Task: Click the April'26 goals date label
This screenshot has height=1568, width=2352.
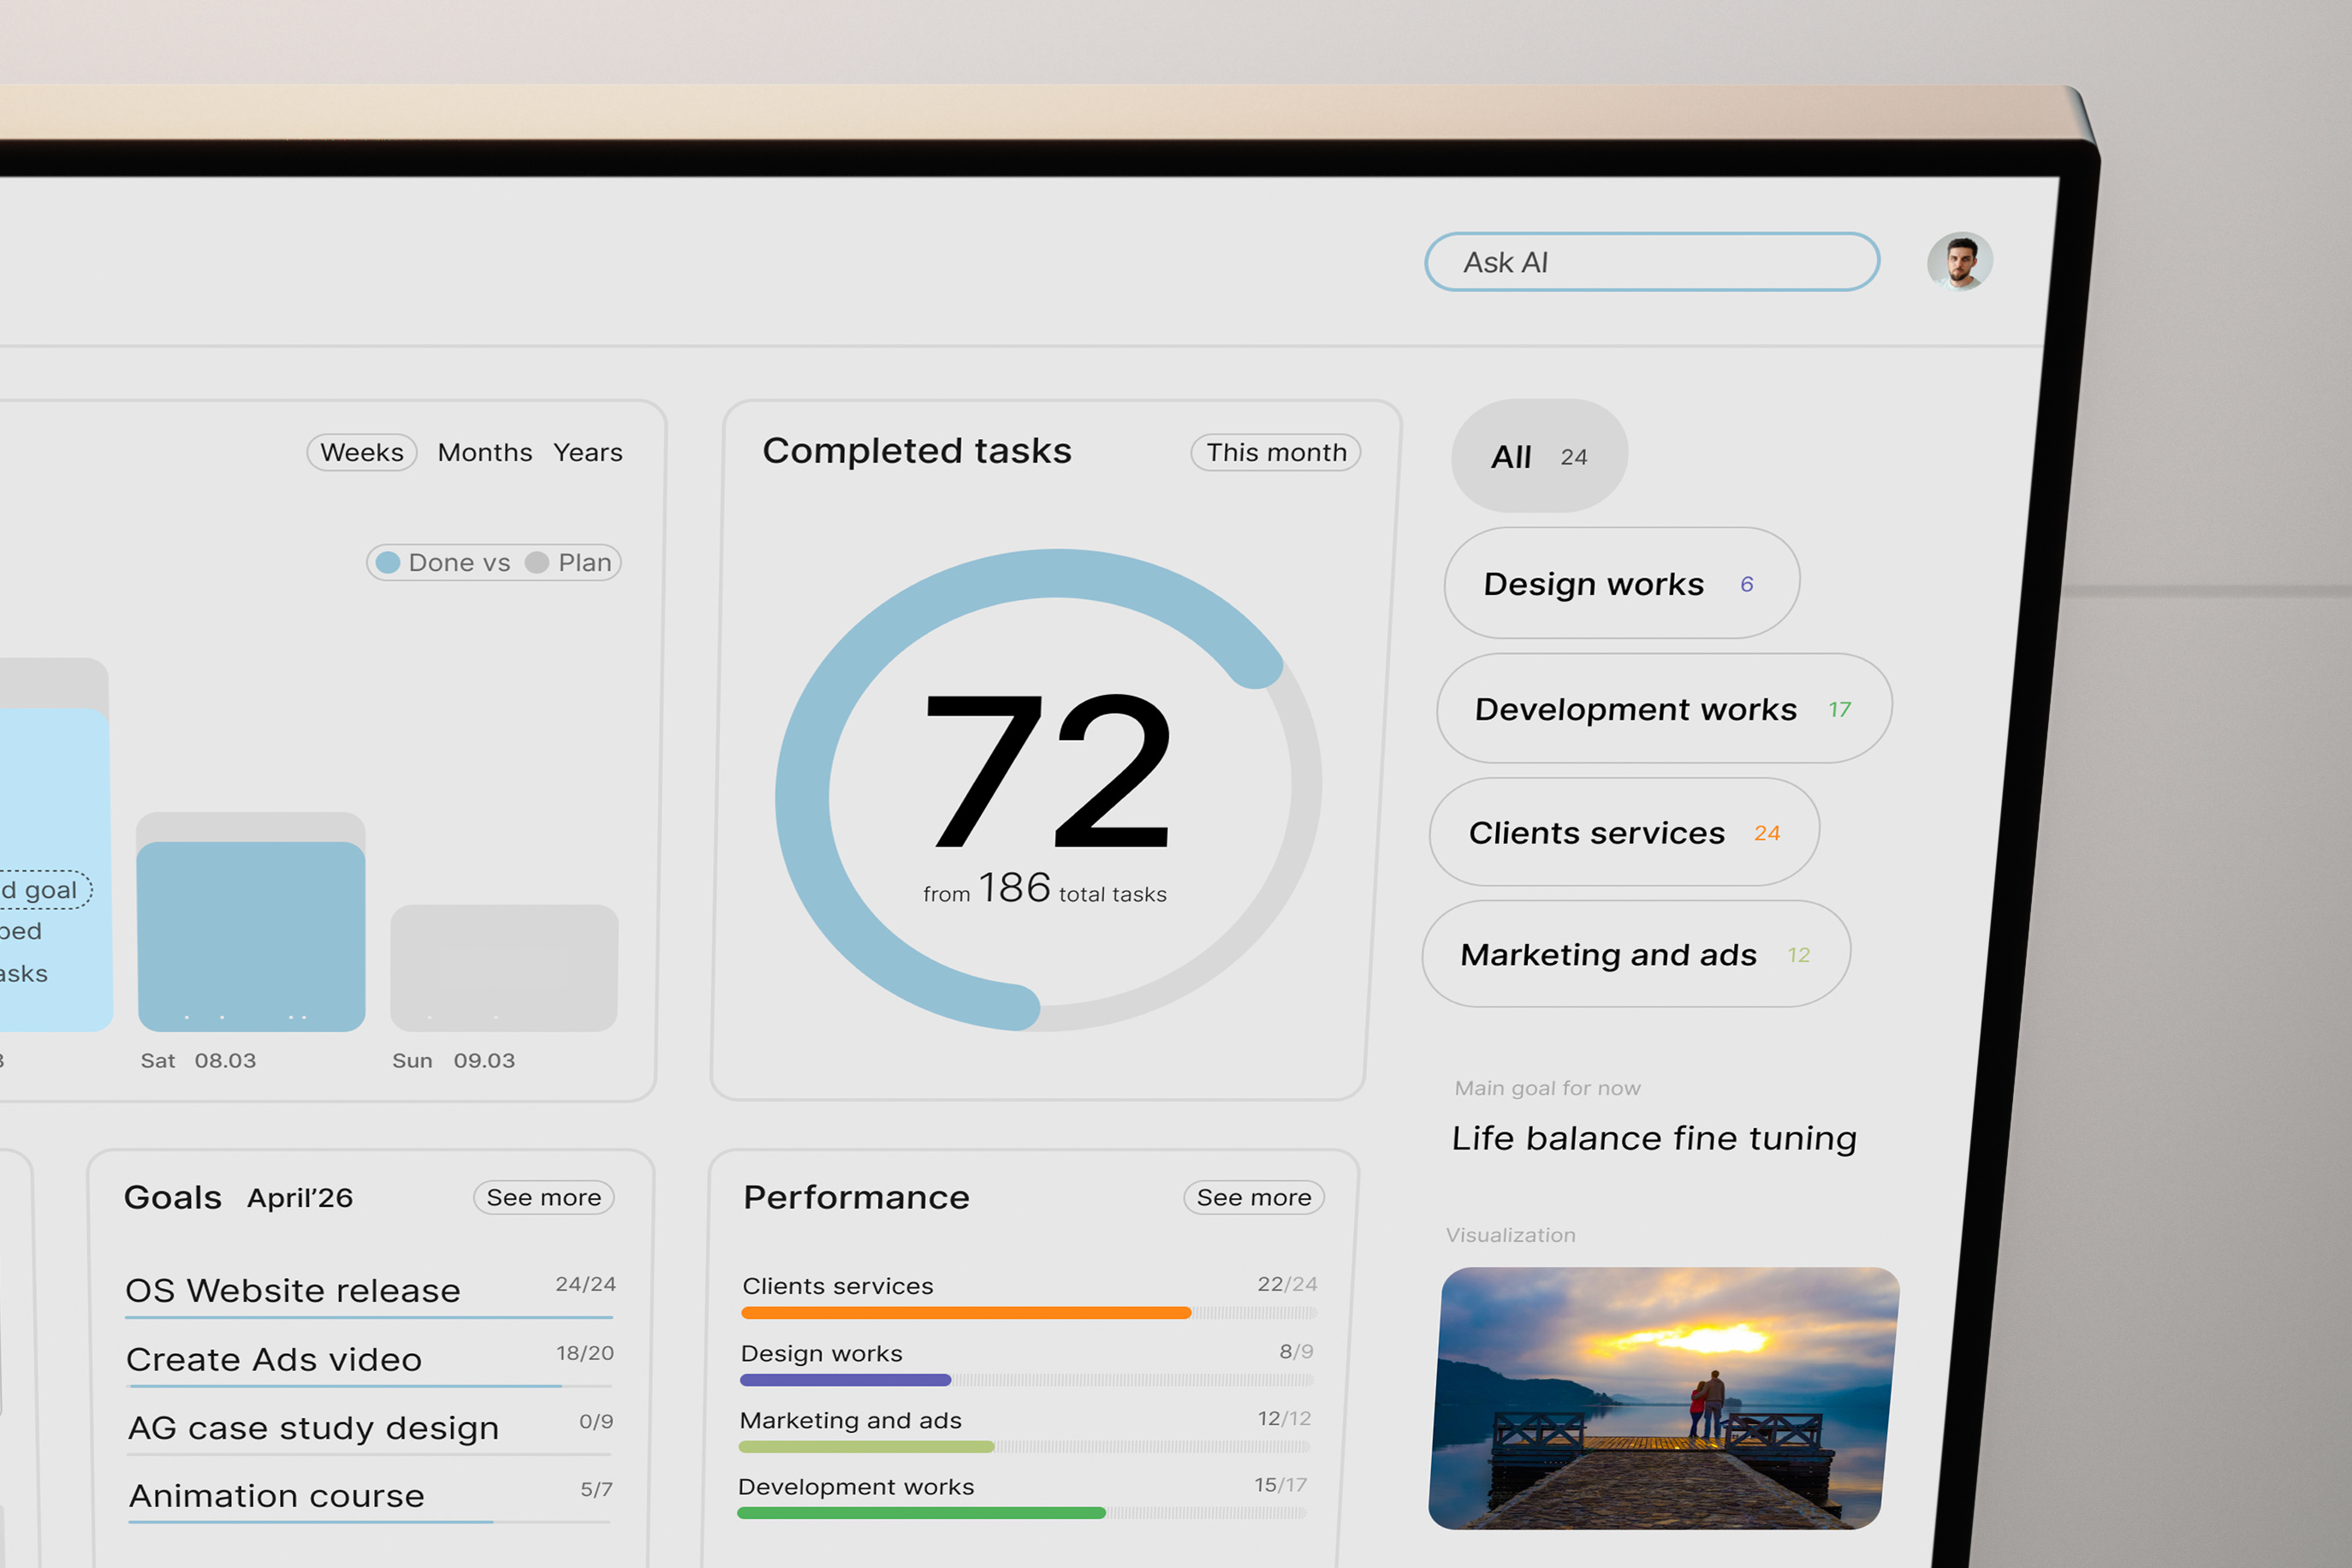Action: coord(300,1198)
